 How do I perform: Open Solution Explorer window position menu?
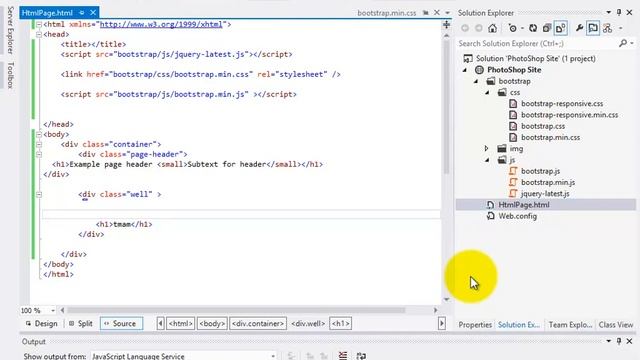point(609,13)
